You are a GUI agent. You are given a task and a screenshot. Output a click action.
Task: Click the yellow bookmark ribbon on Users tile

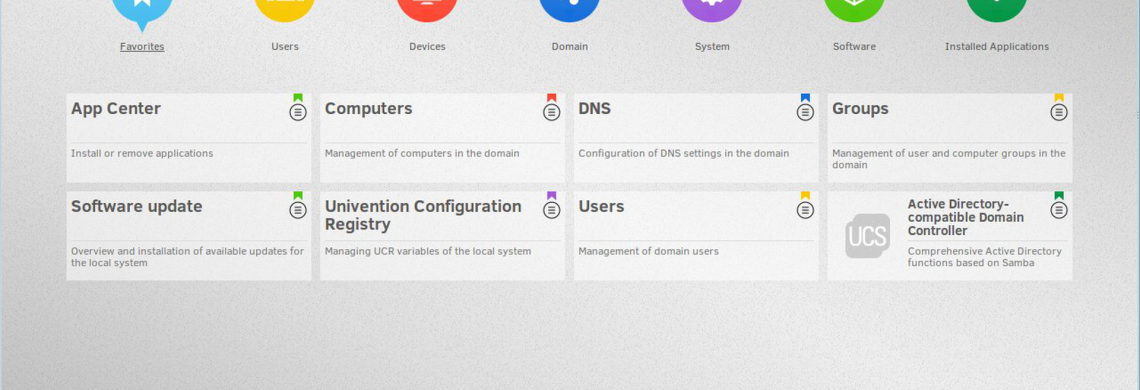[x=806, y=196]
